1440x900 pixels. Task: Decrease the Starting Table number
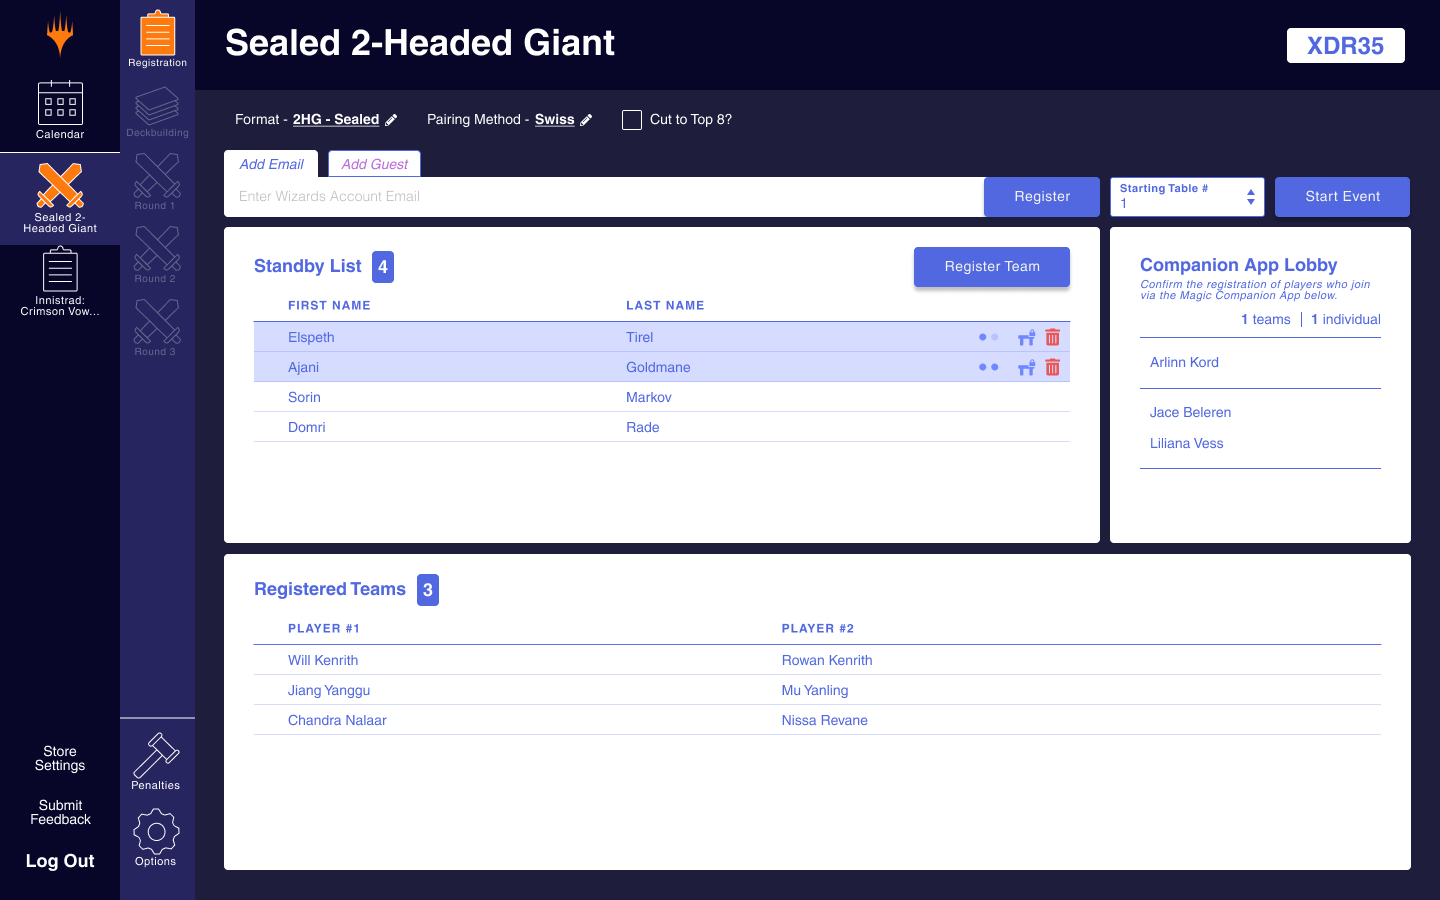(x=1251, y=202)
